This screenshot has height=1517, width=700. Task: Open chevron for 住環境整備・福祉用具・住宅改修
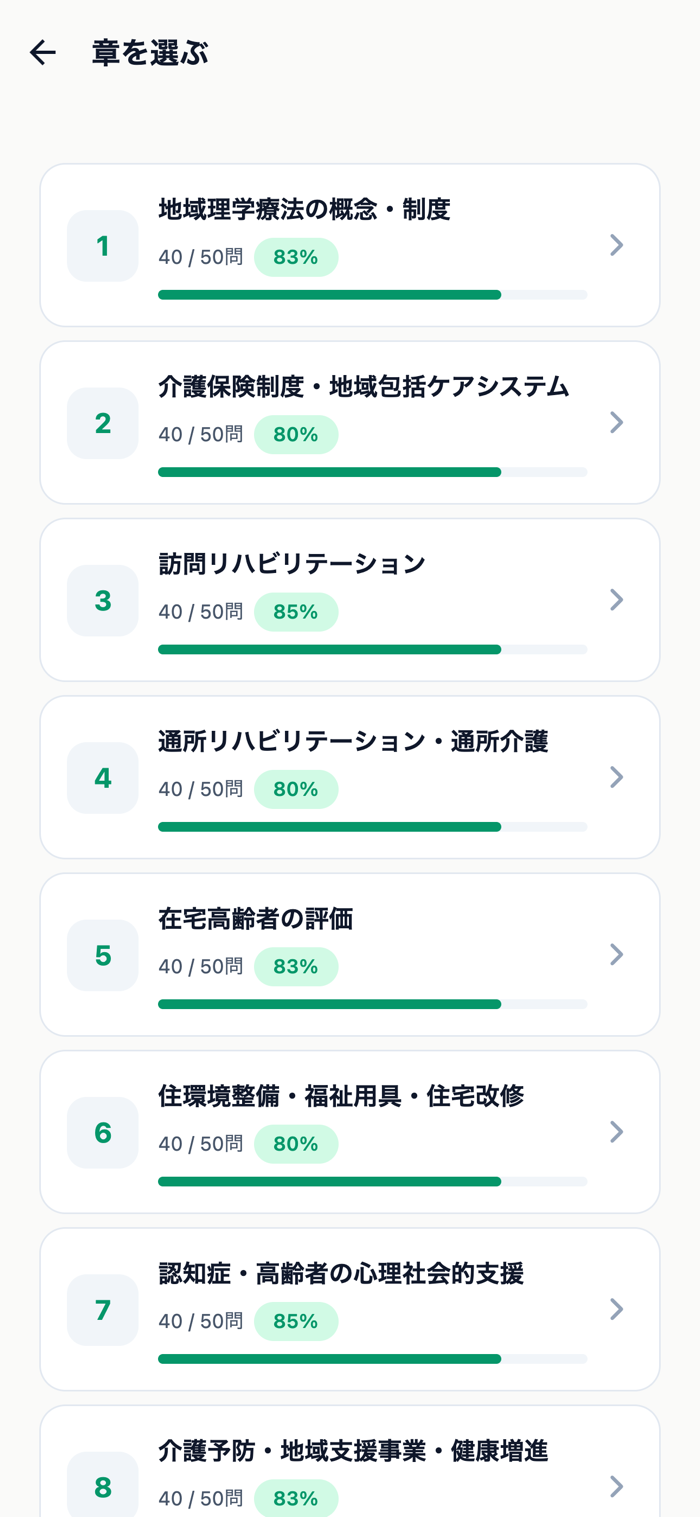[x=617, y=1131]
